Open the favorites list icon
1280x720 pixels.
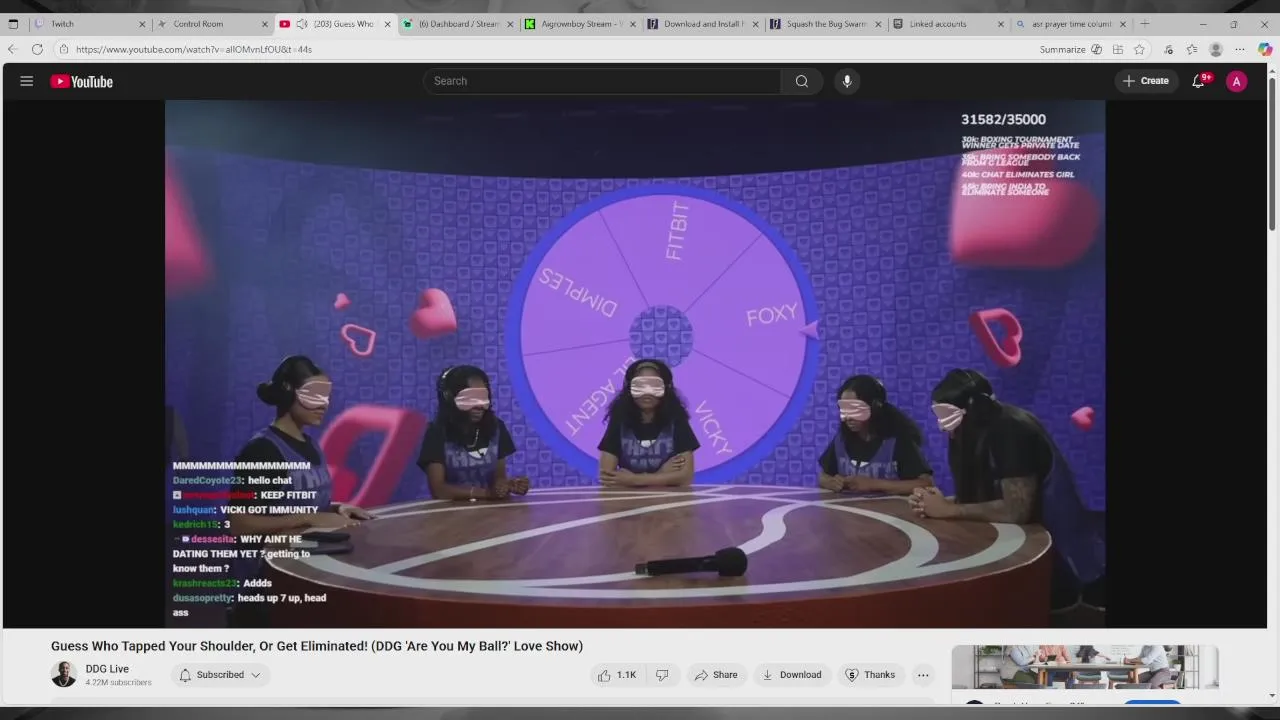tap(1192, 49)
